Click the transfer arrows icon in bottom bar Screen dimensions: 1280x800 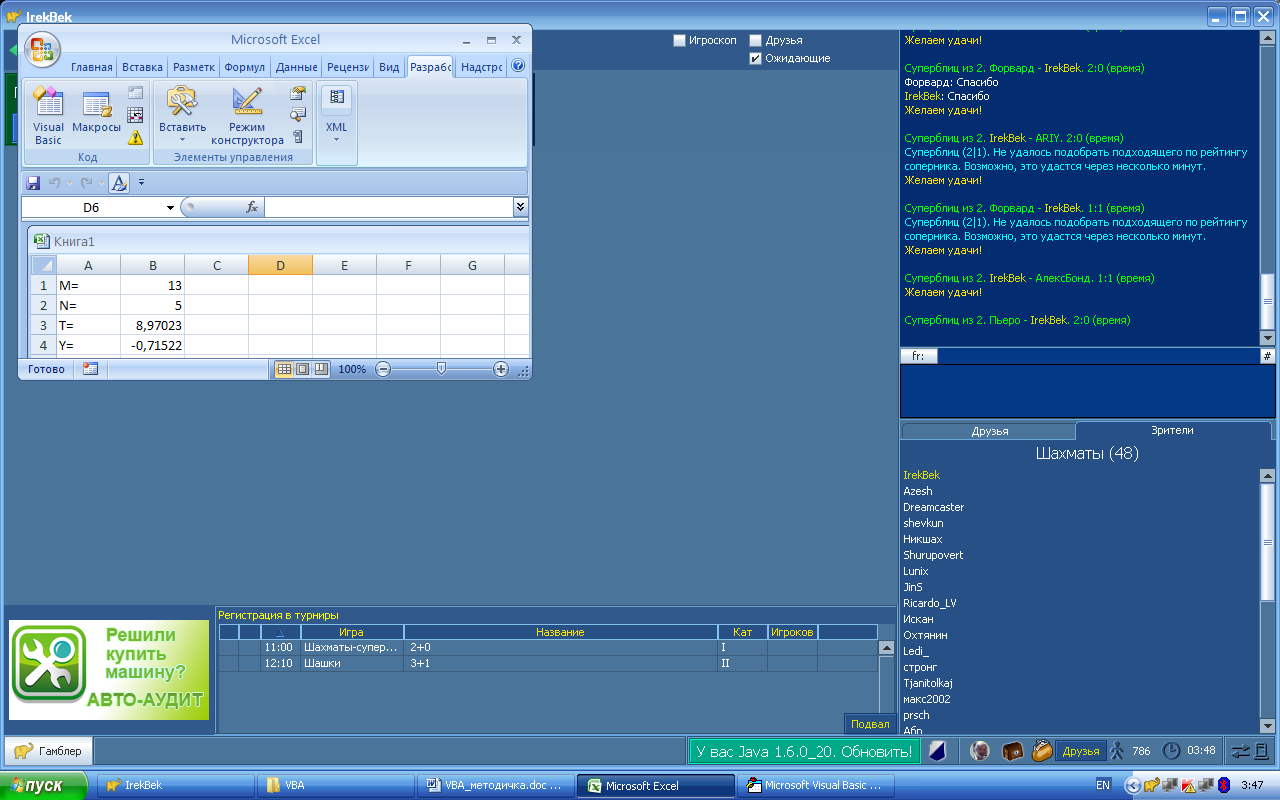(1240, 750)
